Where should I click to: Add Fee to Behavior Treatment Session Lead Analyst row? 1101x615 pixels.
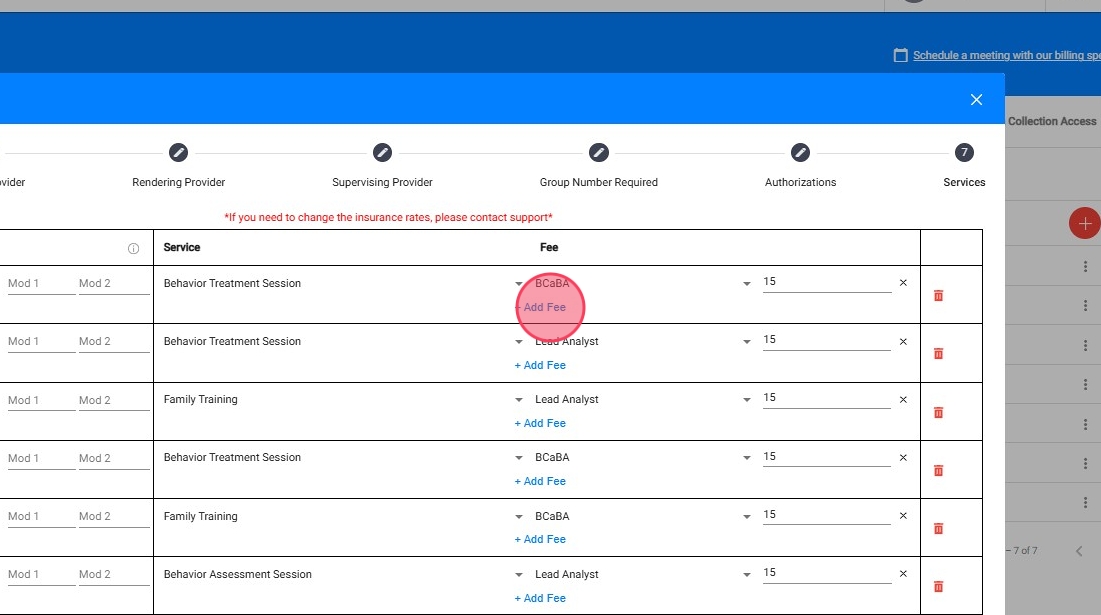point(540,365)
